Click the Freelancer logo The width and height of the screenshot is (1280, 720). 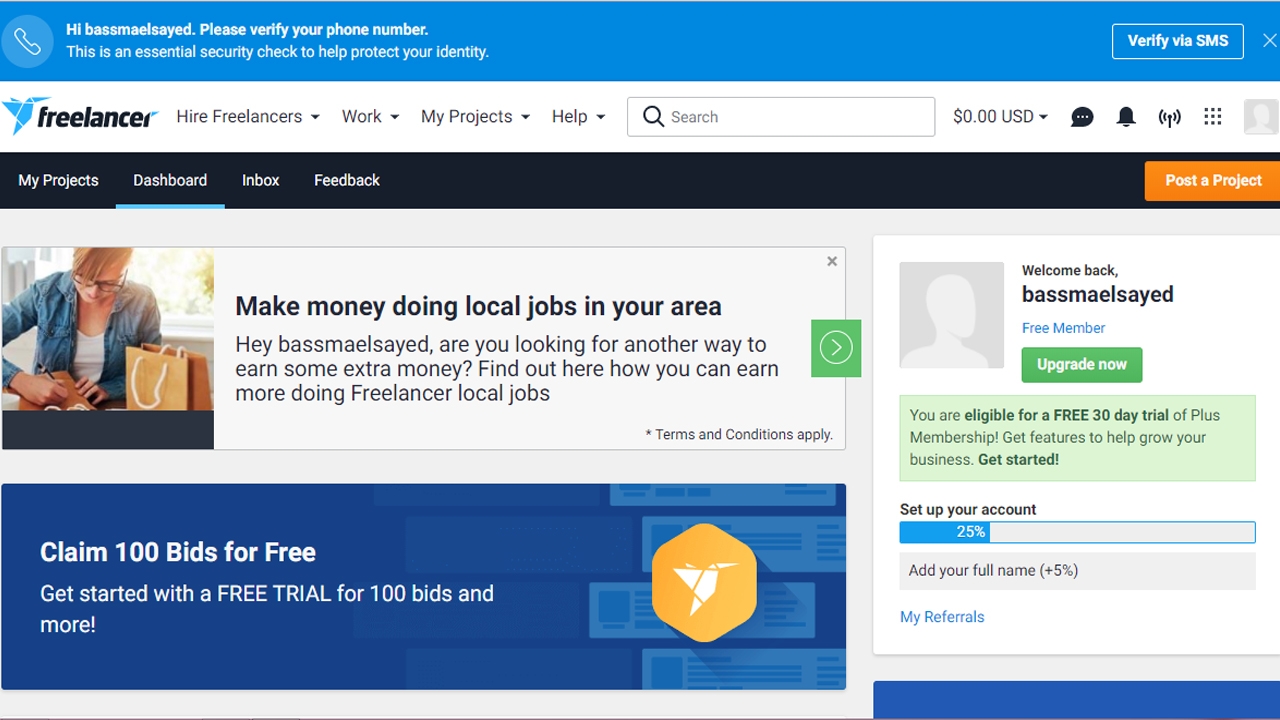tap(80, 116)
